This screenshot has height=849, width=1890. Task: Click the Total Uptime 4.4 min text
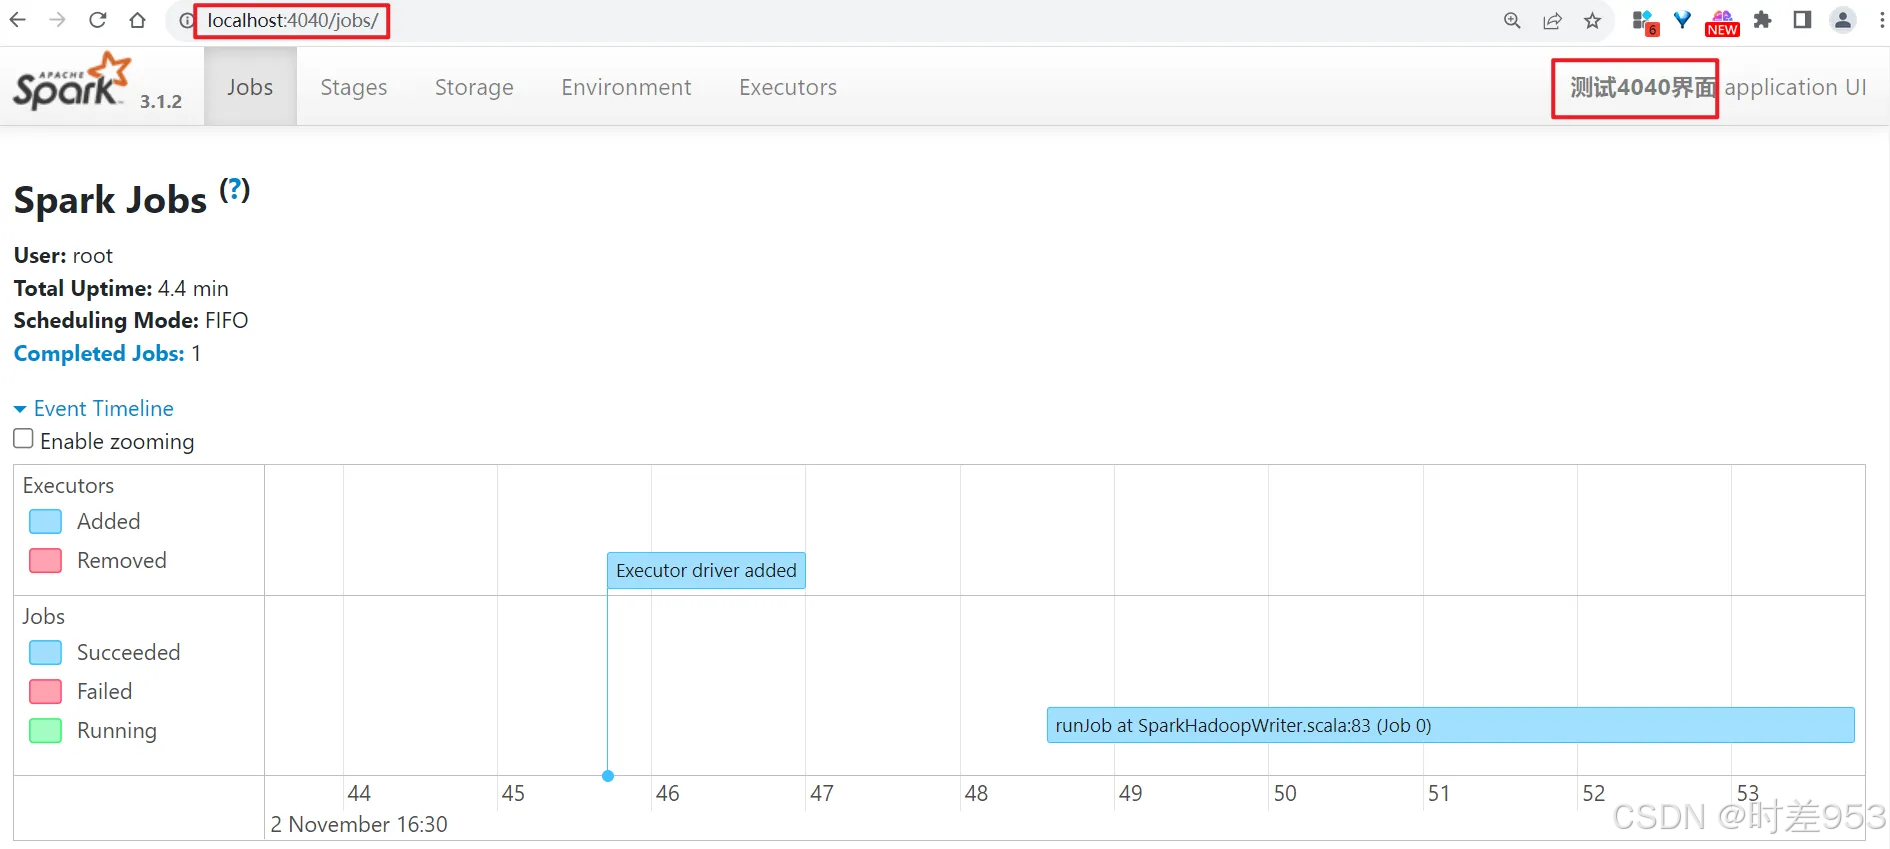coord(121,288)
